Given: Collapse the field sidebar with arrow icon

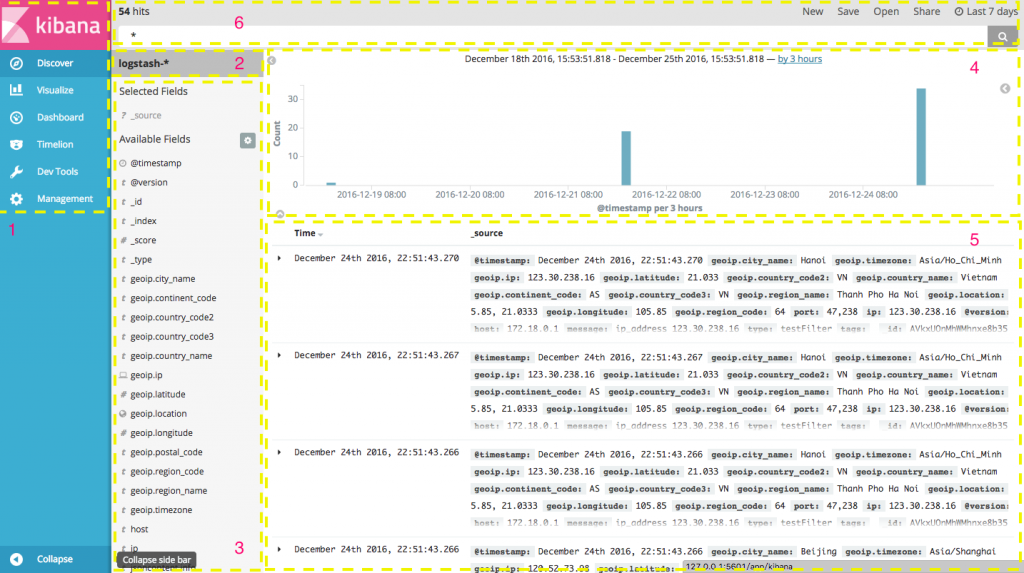Looking at the screenshot, I should coord(272,60).
